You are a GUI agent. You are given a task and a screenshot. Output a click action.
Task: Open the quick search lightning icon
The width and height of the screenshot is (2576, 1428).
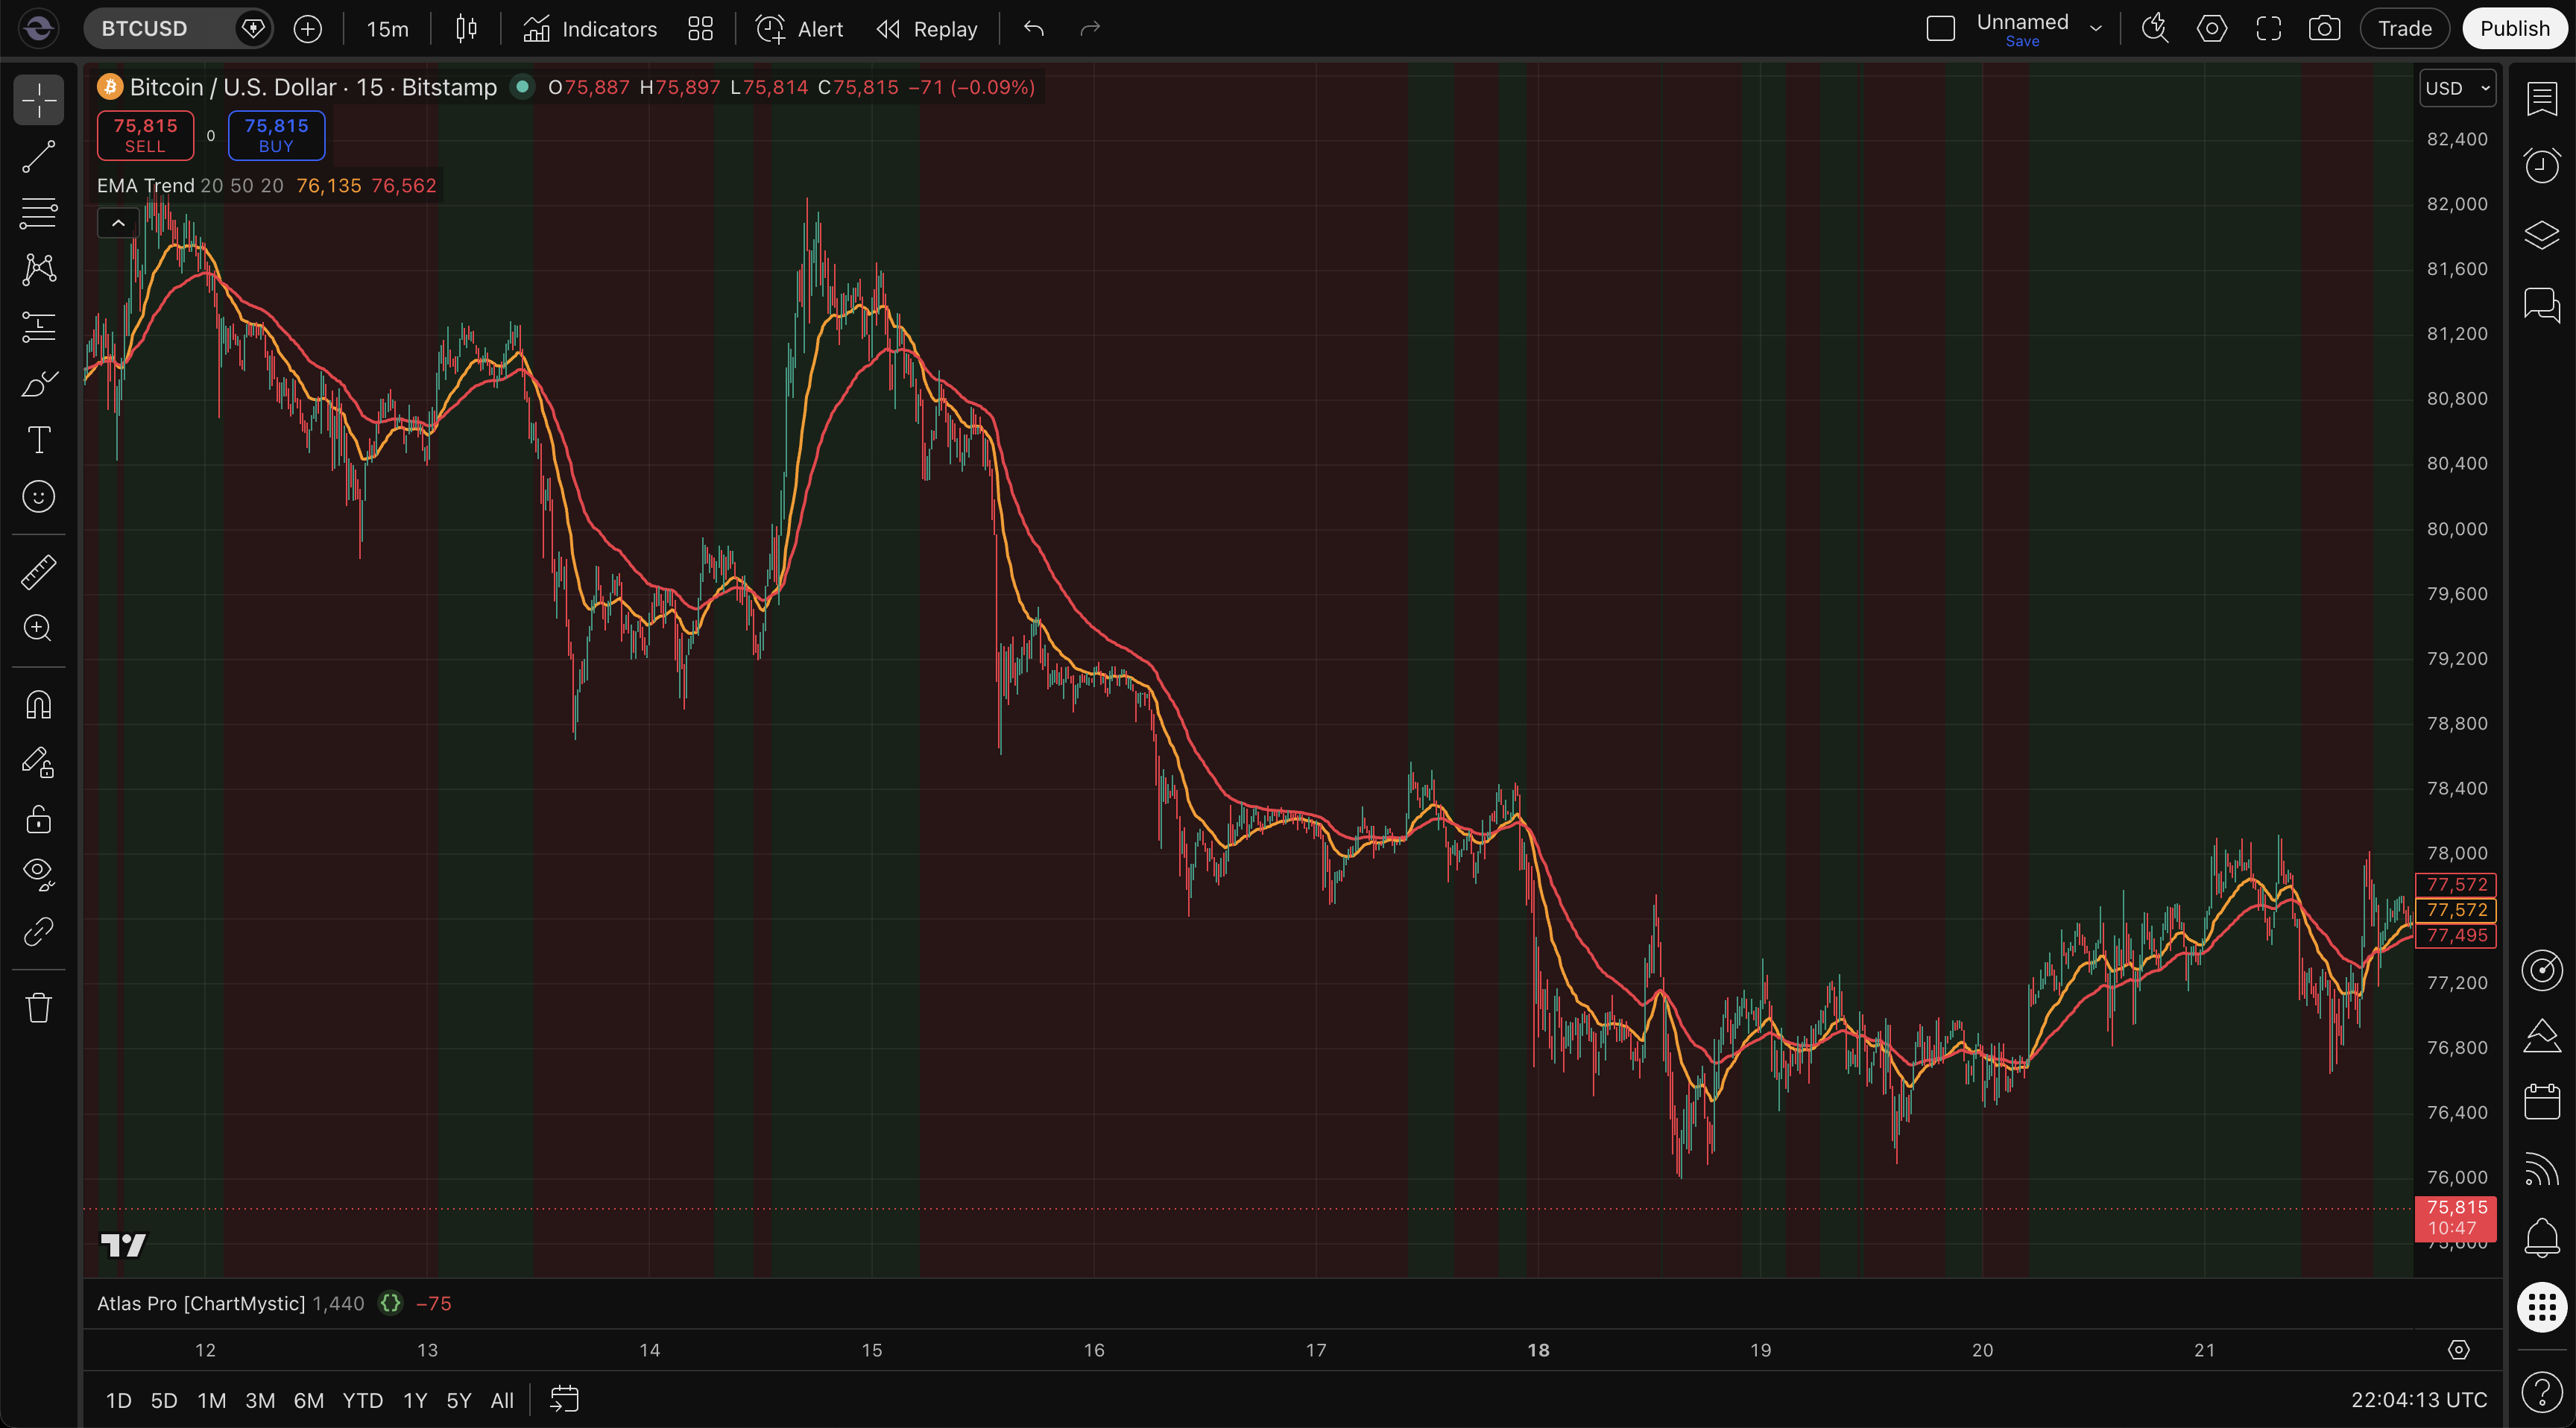[2155, 28]
